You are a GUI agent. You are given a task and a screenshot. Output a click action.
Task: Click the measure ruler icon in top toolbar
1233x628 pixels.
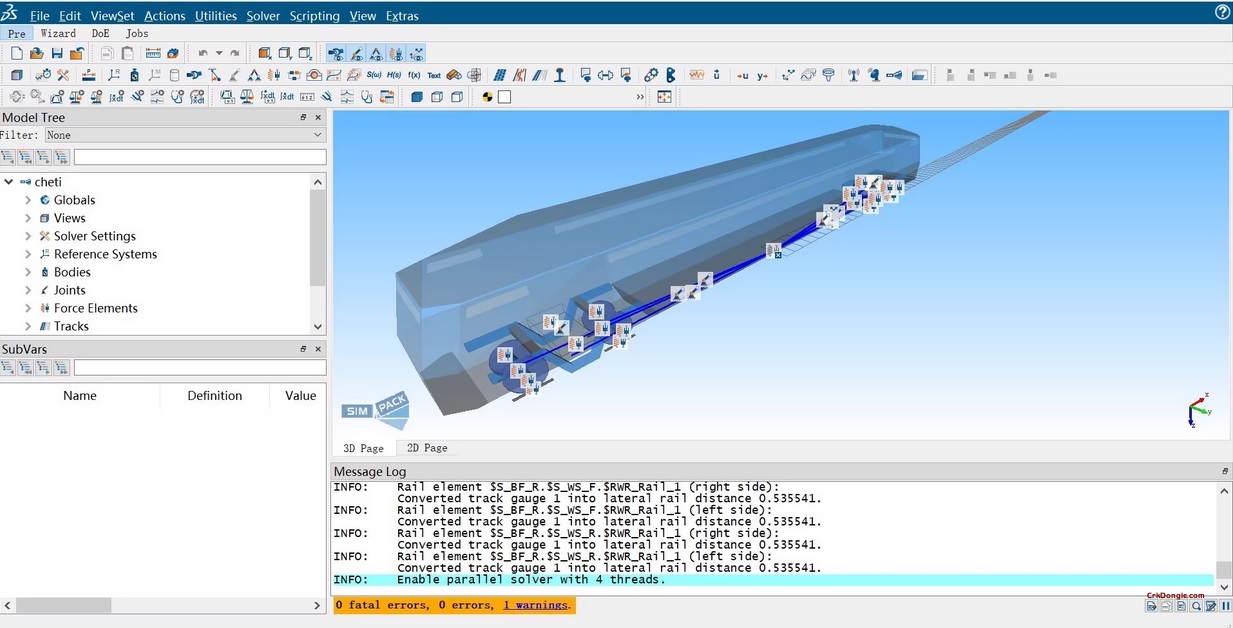[x=153, y=53]
